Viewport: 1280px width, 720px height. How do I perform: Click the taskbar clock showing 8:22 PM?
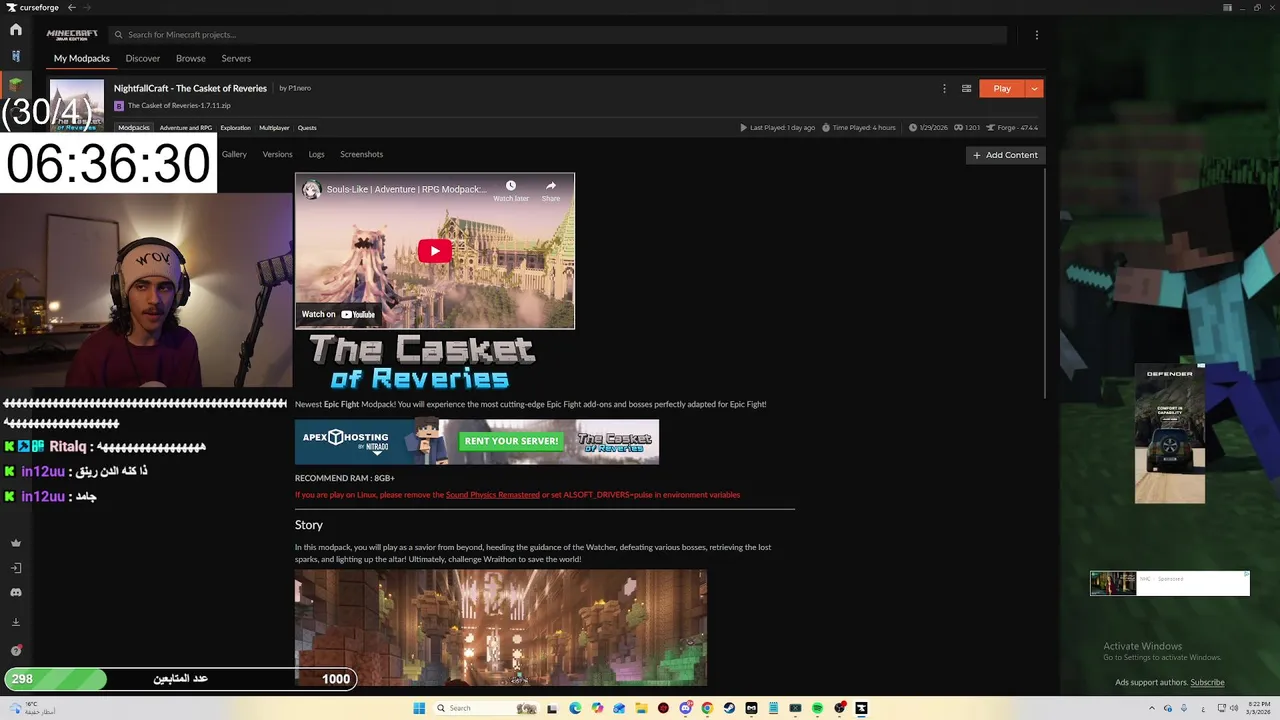tap(1258, 708)
